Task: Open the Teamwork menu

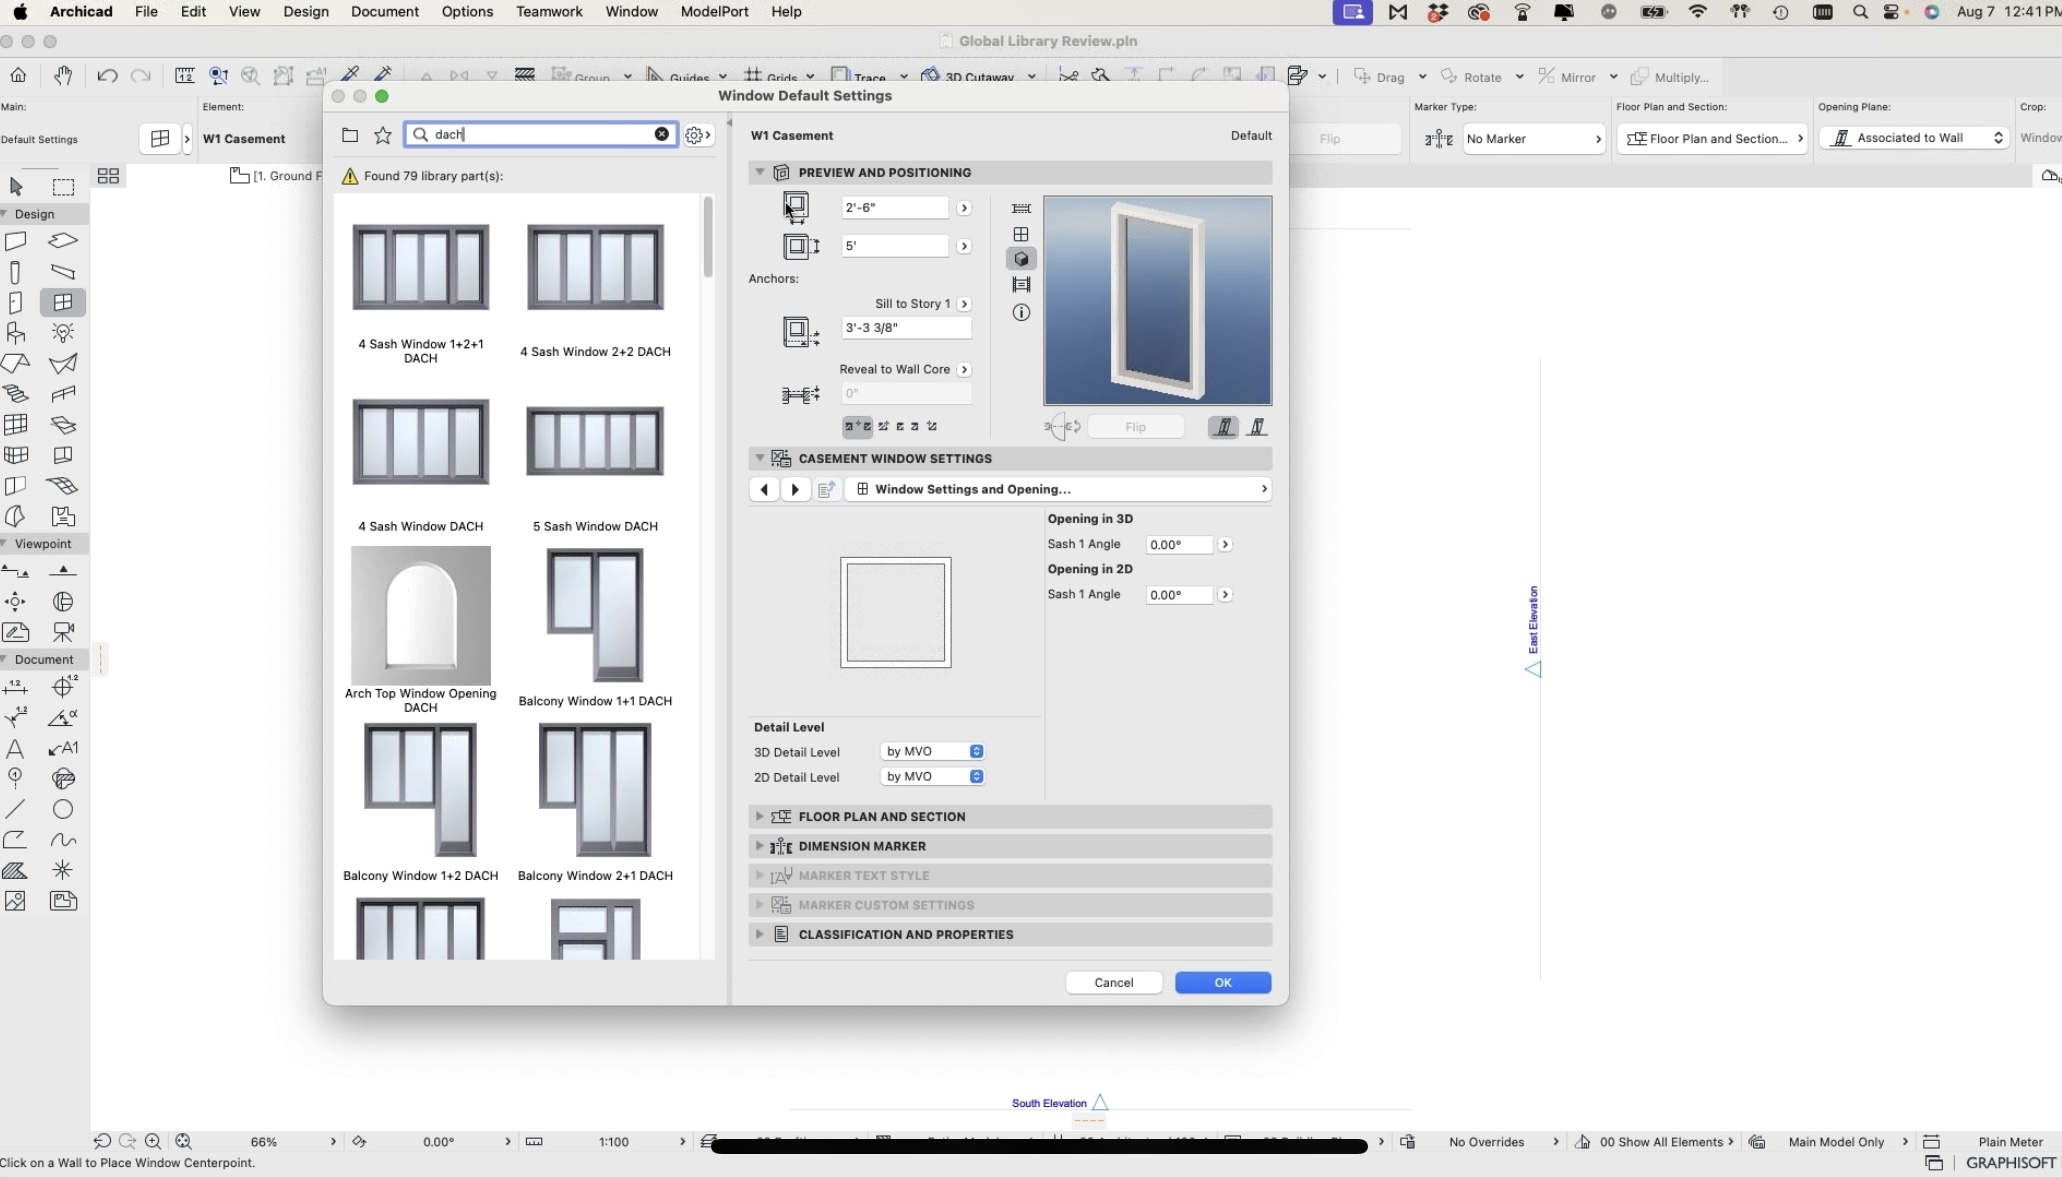Action: [549, 12]
